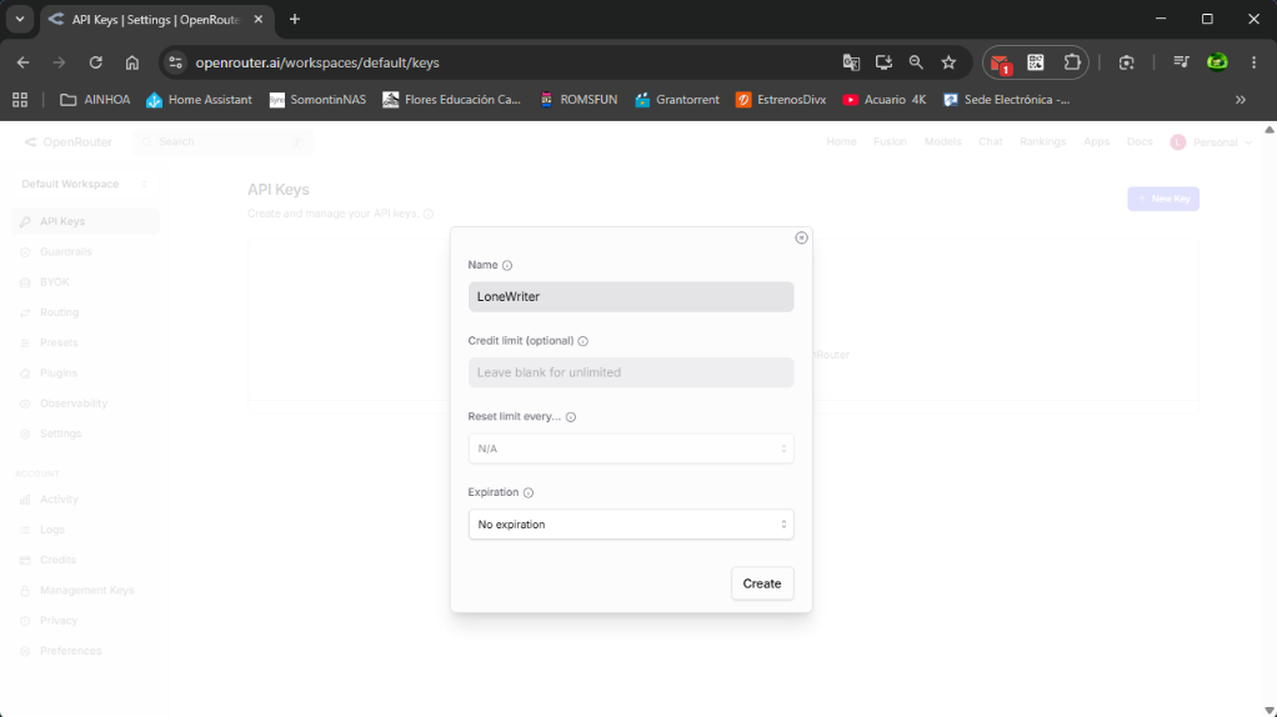Open Apps in the top navigation
This screenshot has width=1277, height=717.
click(1097, 142)
